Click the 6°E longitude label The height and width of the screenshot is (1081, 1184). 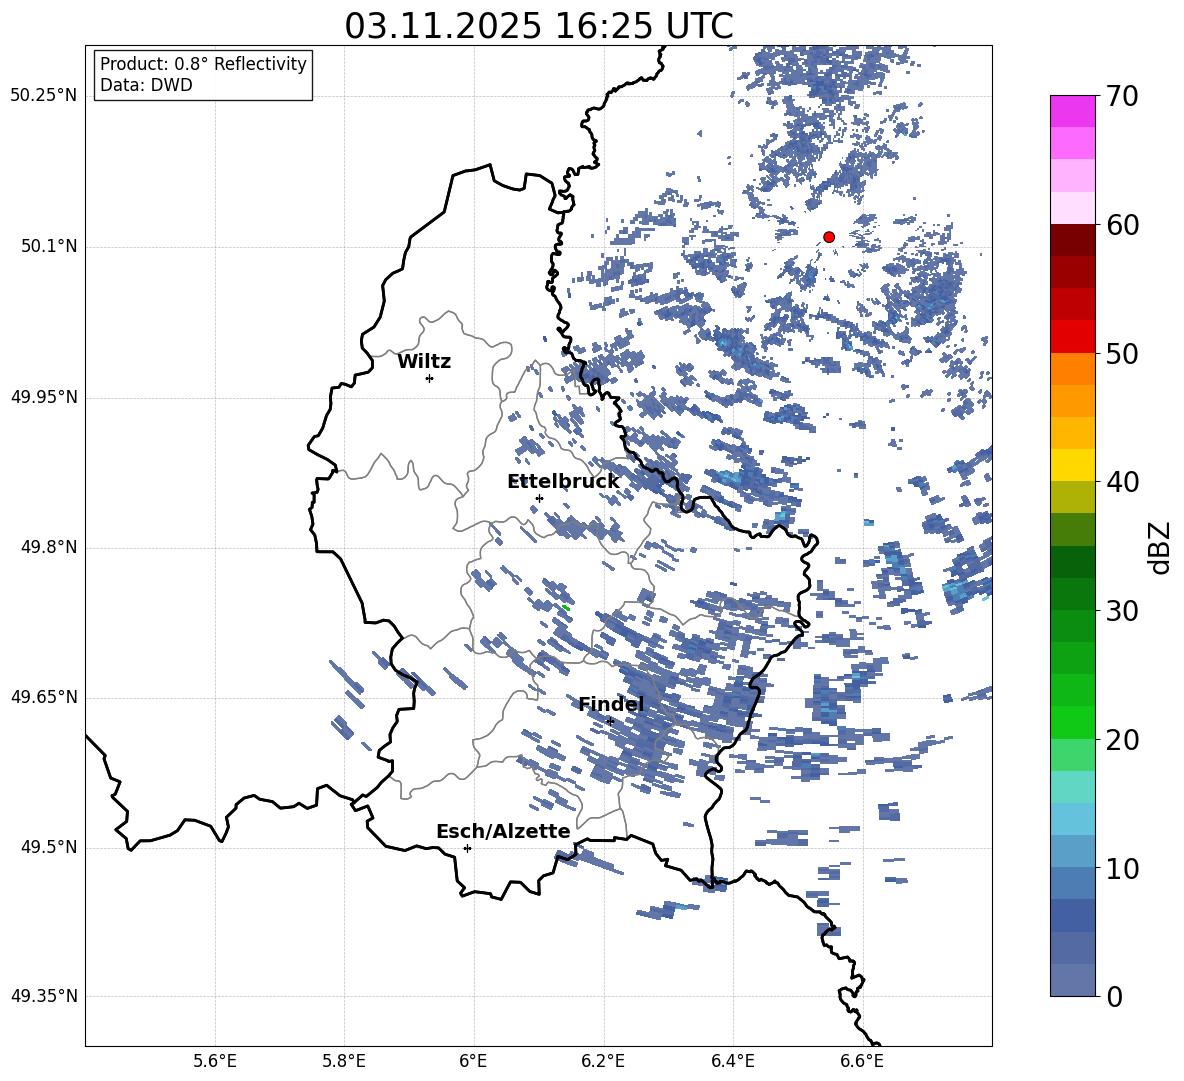pyautogui.click(x=473, y=1061)
